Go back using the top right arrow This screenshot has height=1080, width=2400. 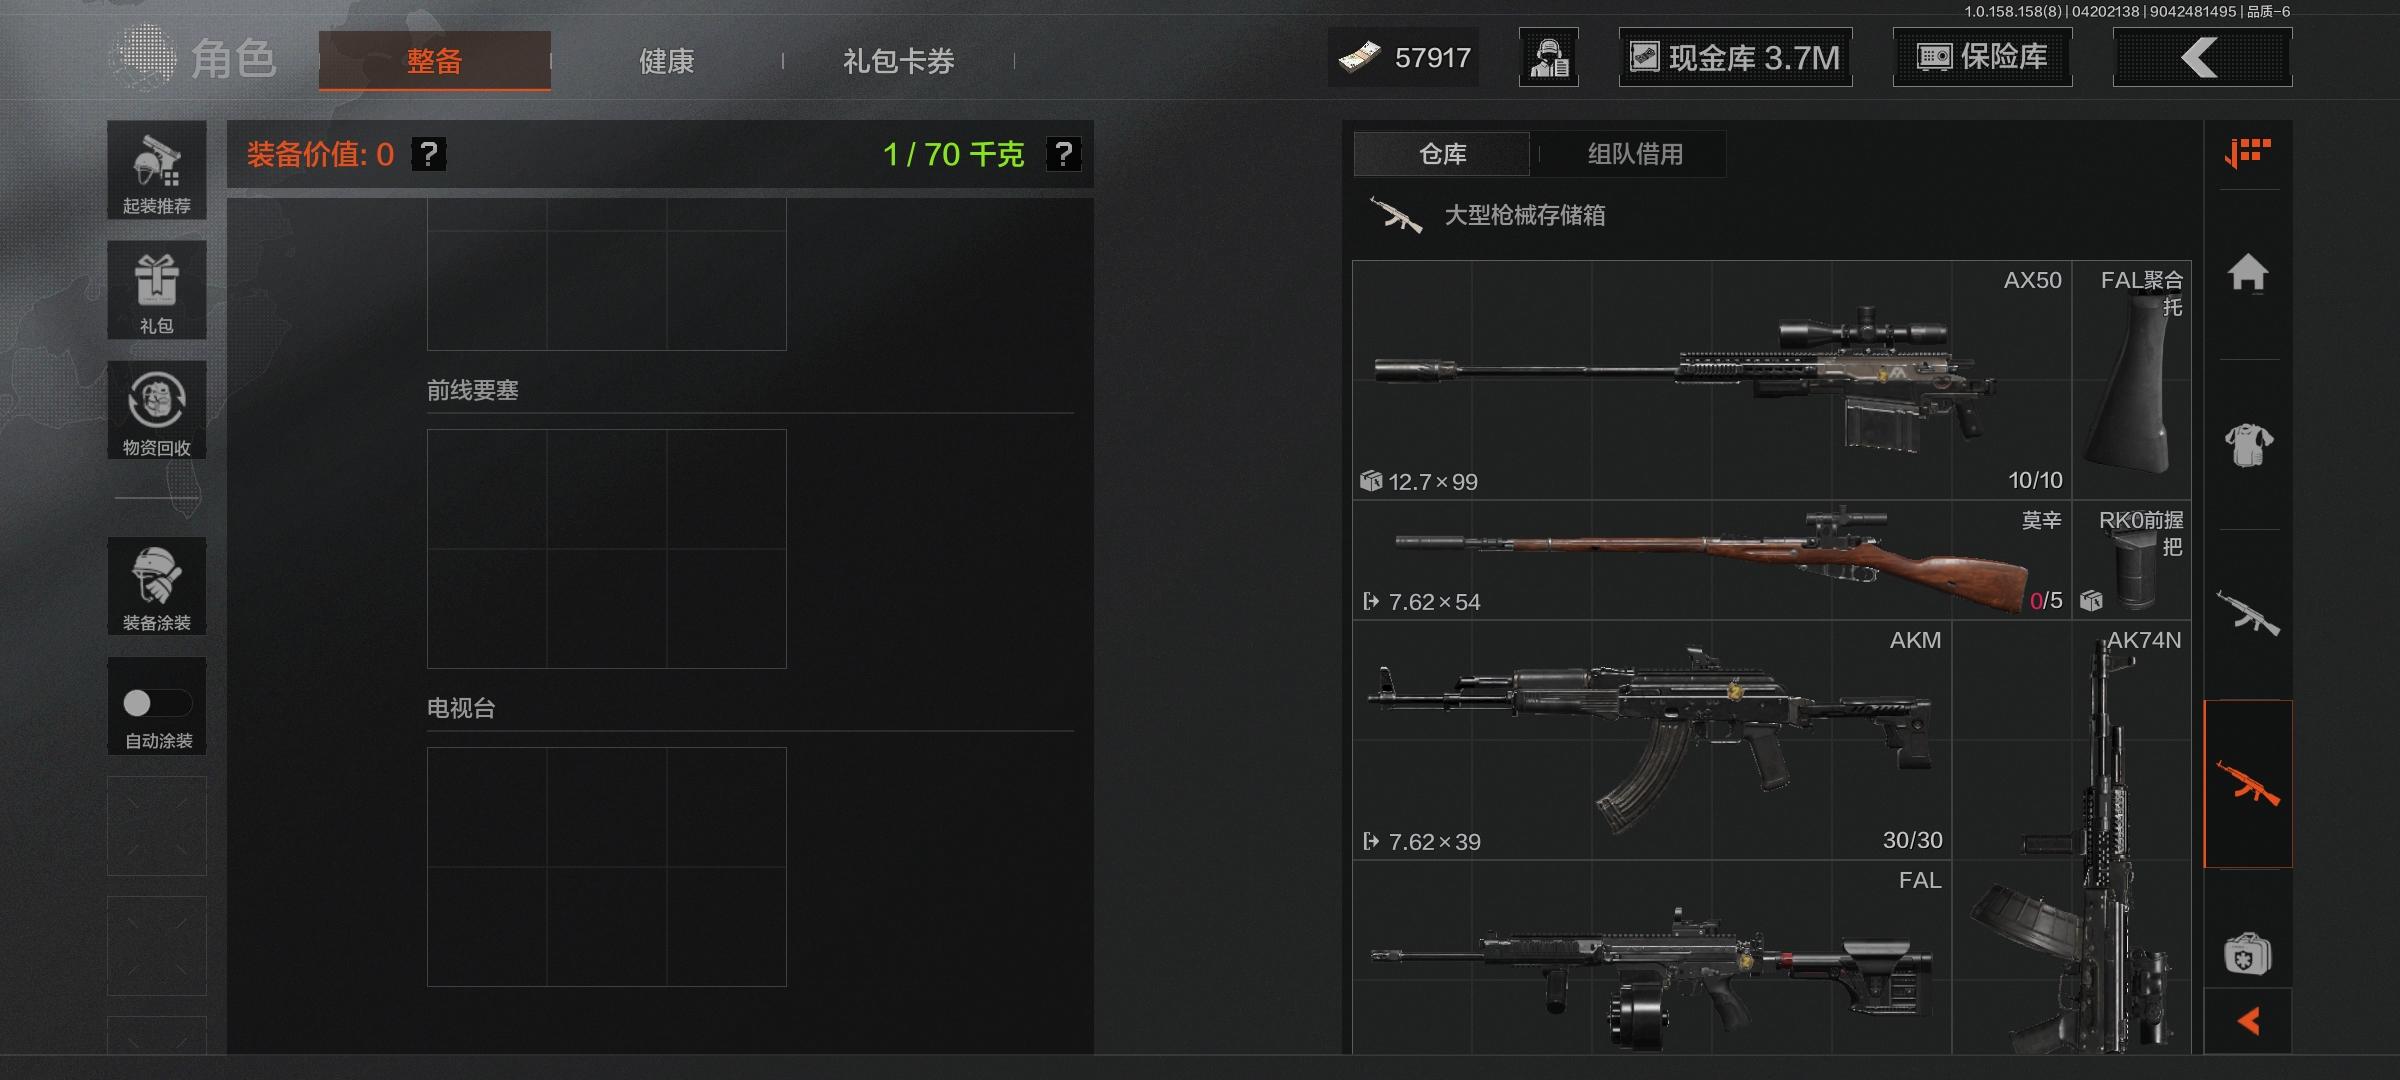pyautogui.click(x=2202, y=57)
